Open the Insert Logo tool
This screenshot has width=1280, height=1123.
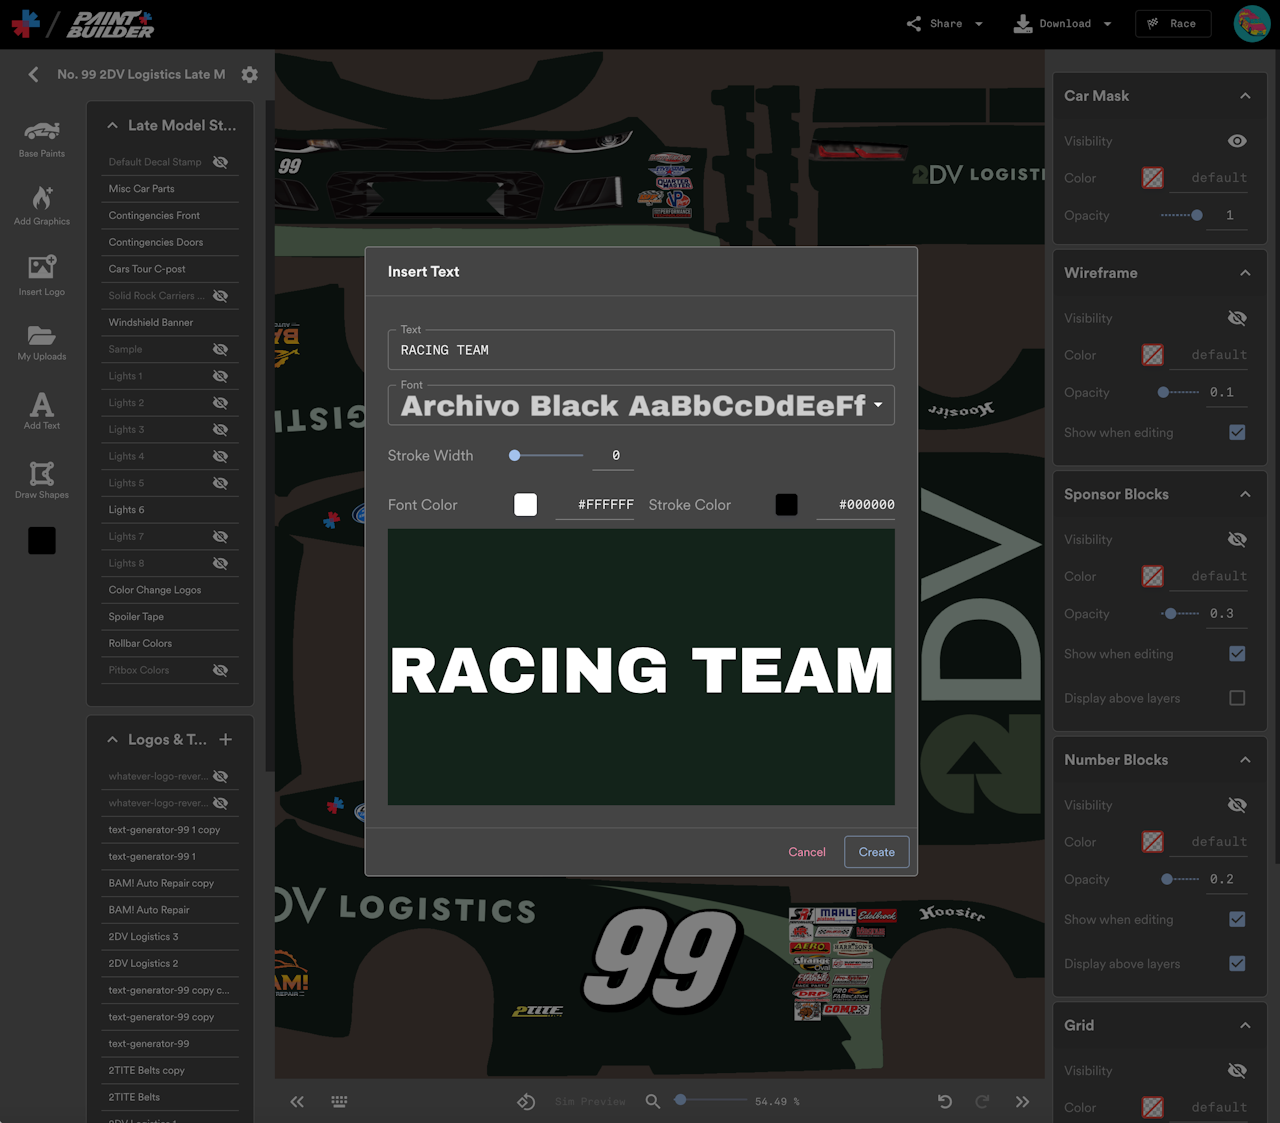click(42, 275)
